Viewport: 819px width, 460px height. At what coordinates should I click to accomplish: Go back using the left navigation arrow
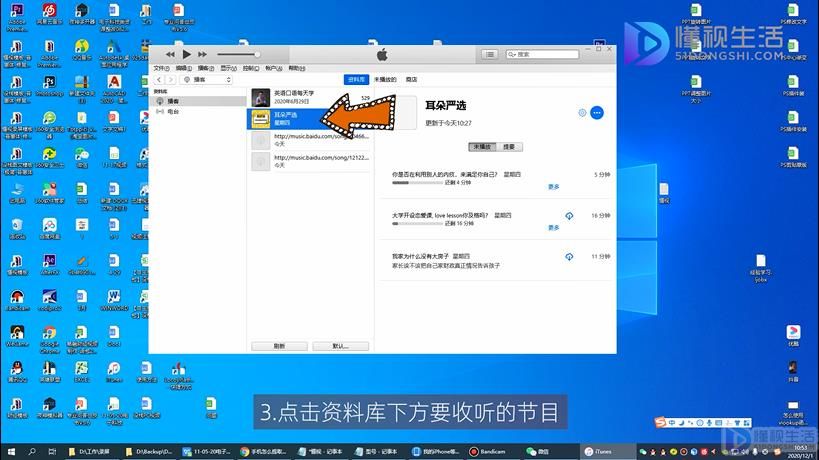pos(159,80)
